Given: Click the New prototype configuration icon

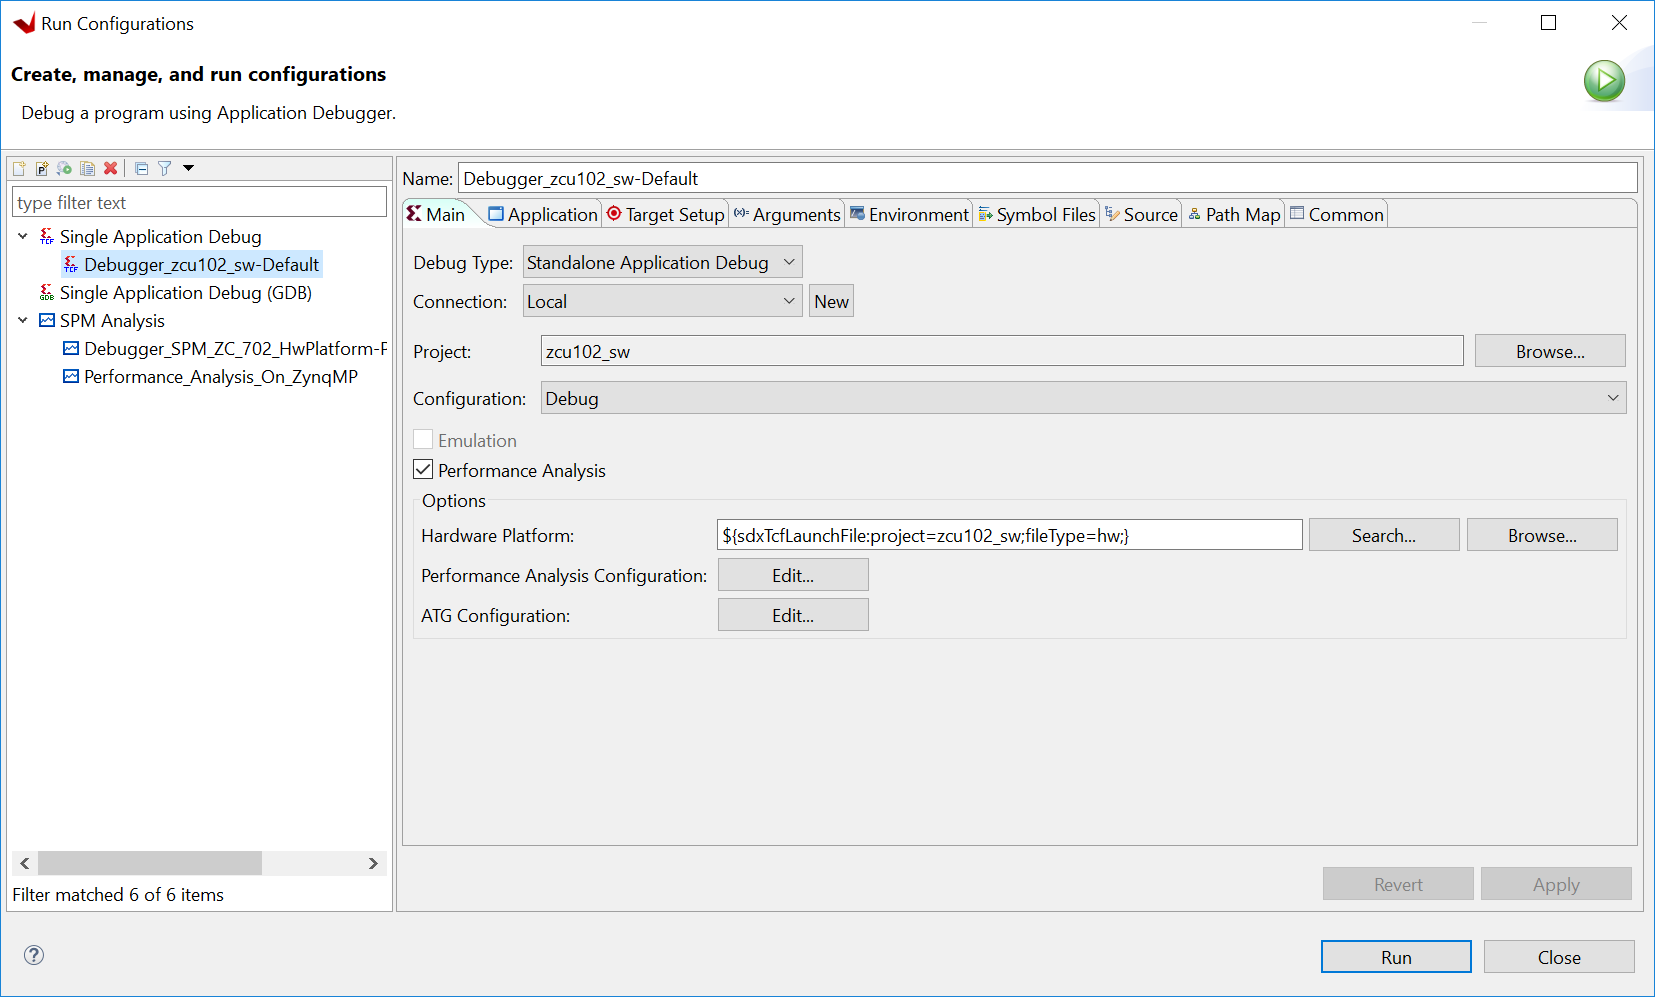Looking at the screenshot, I should (42, 169).
